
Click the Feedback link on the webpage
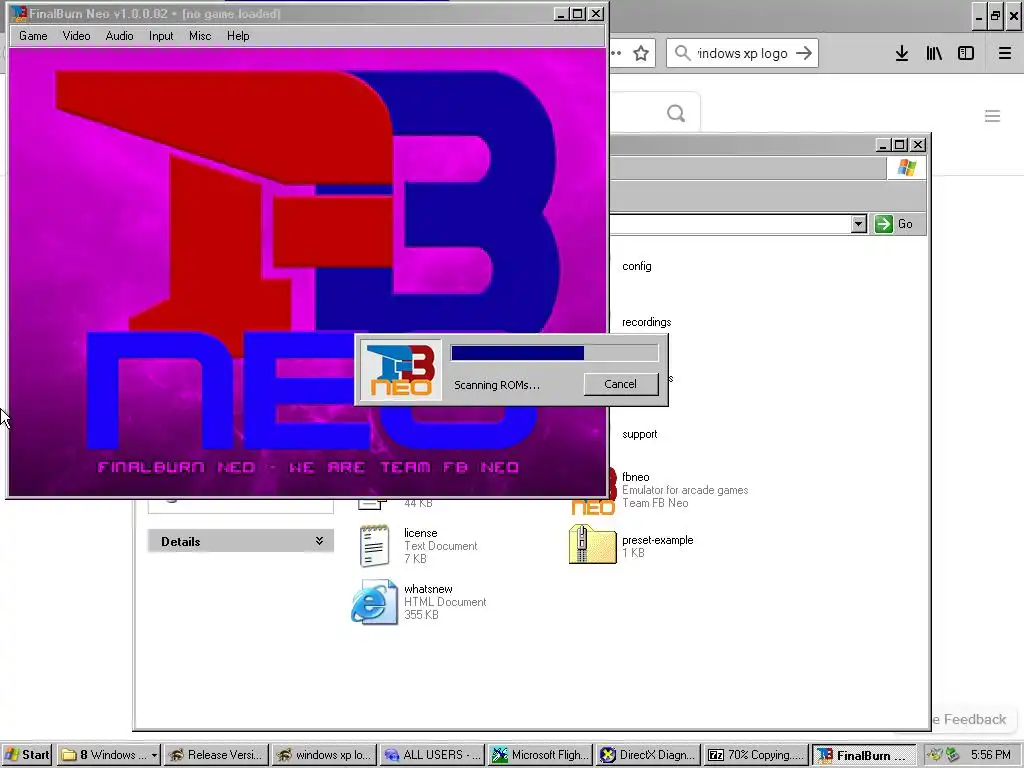(969, 719)
